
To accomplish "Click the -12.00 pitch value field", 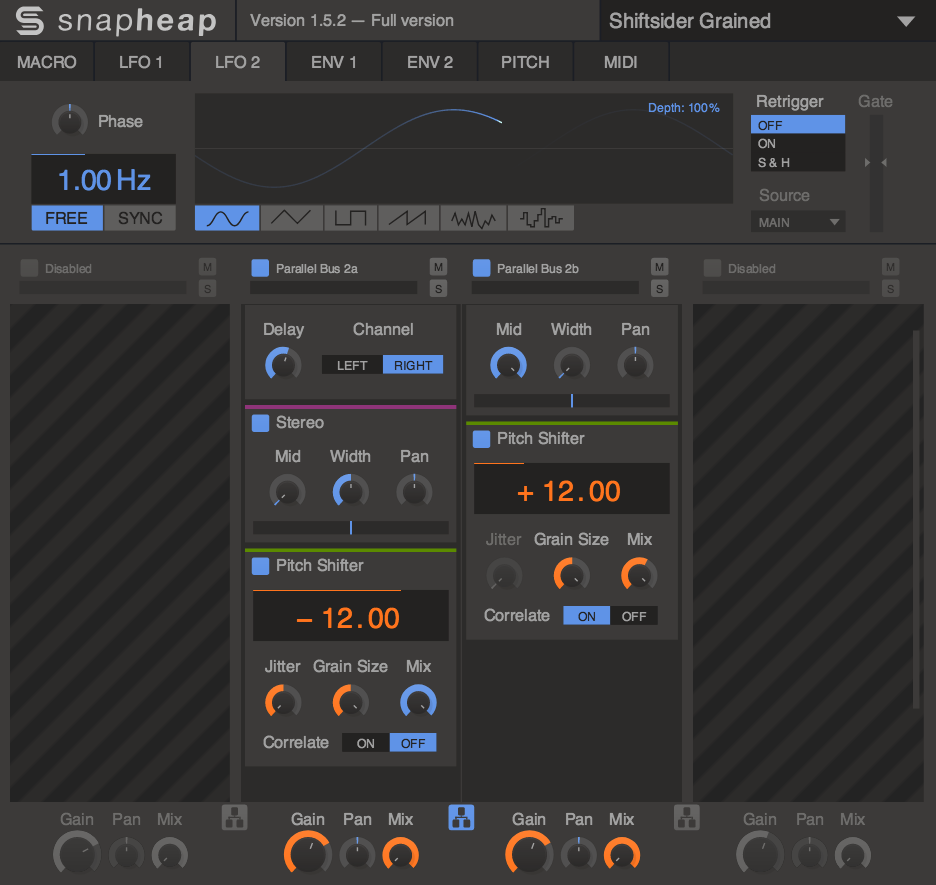I will click(350, 616).
